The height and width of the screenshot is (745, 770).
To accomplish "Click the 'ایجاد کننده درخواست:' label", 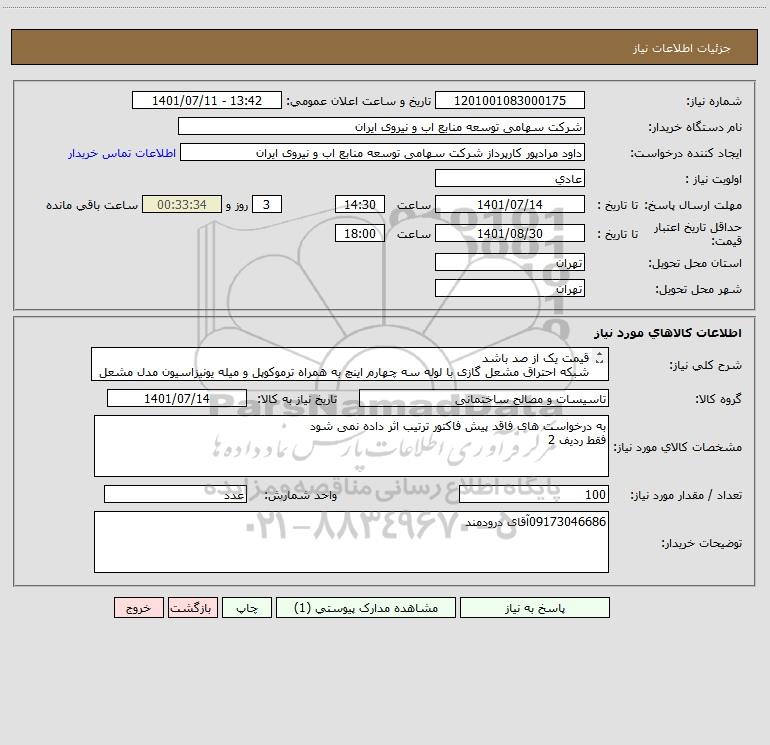I will (x=686, y=153).
